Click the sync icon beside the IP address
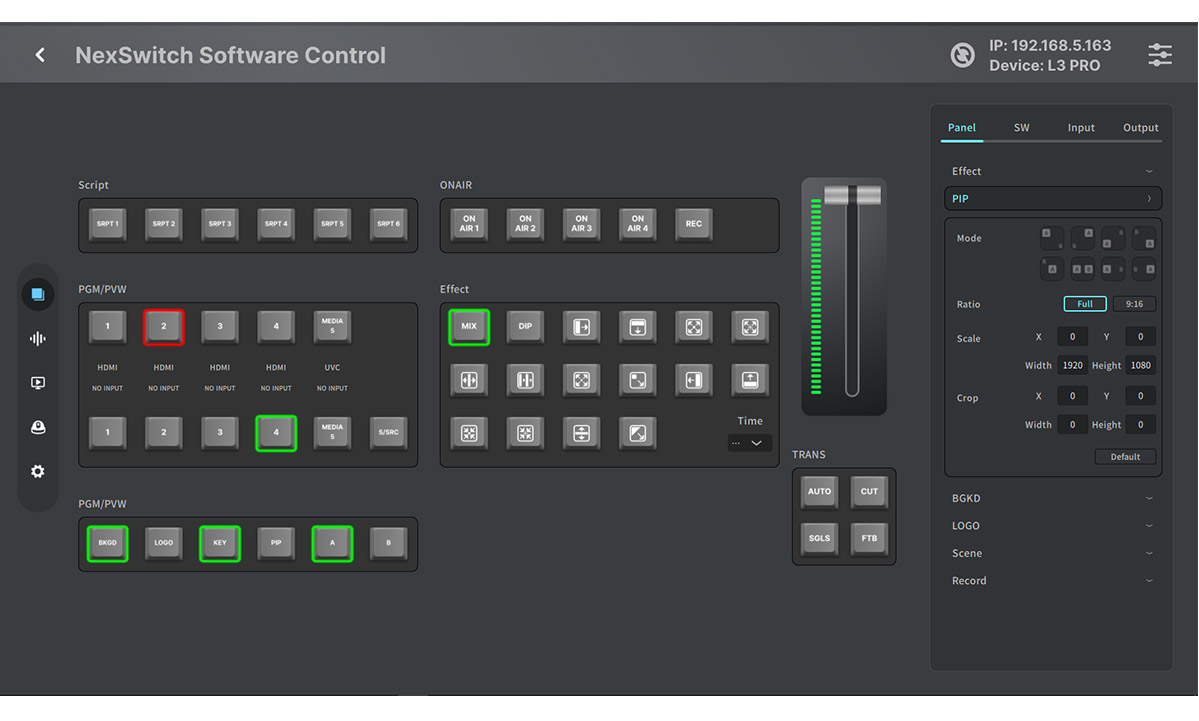The height and width of the screenshot is (721, 1199). tap(962, 55)
